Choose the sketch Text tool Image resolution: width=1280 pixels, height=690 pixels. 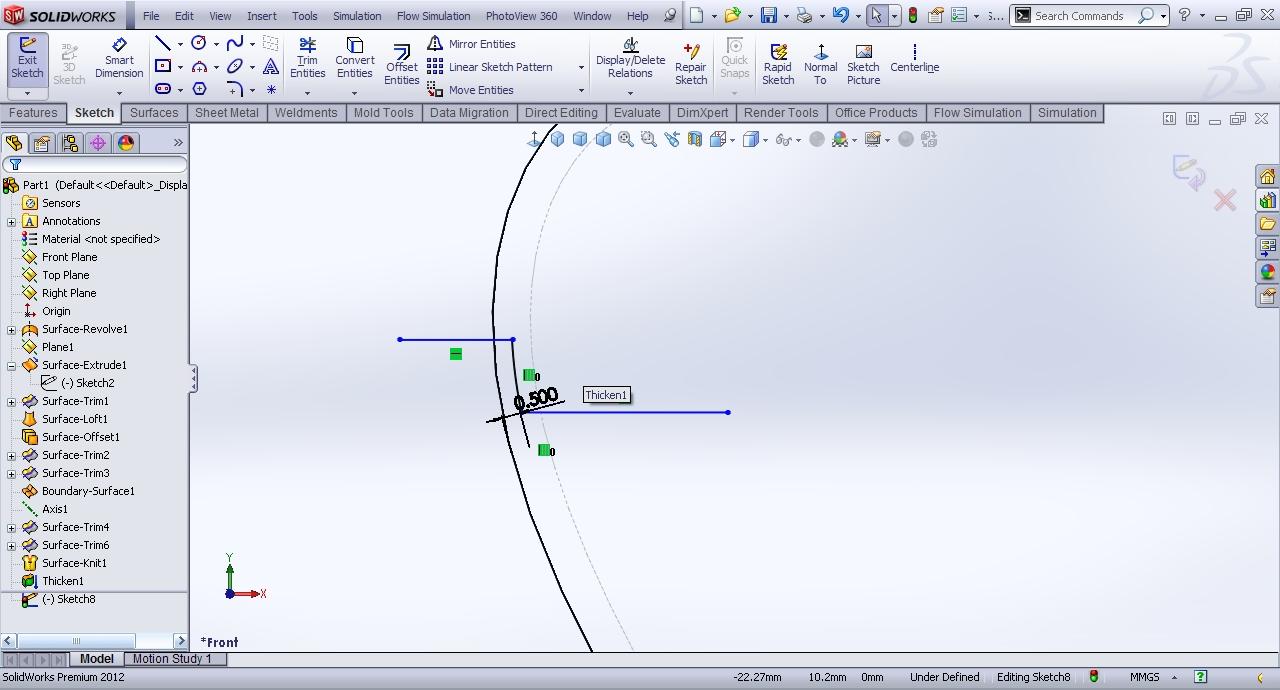click(271, 67)
